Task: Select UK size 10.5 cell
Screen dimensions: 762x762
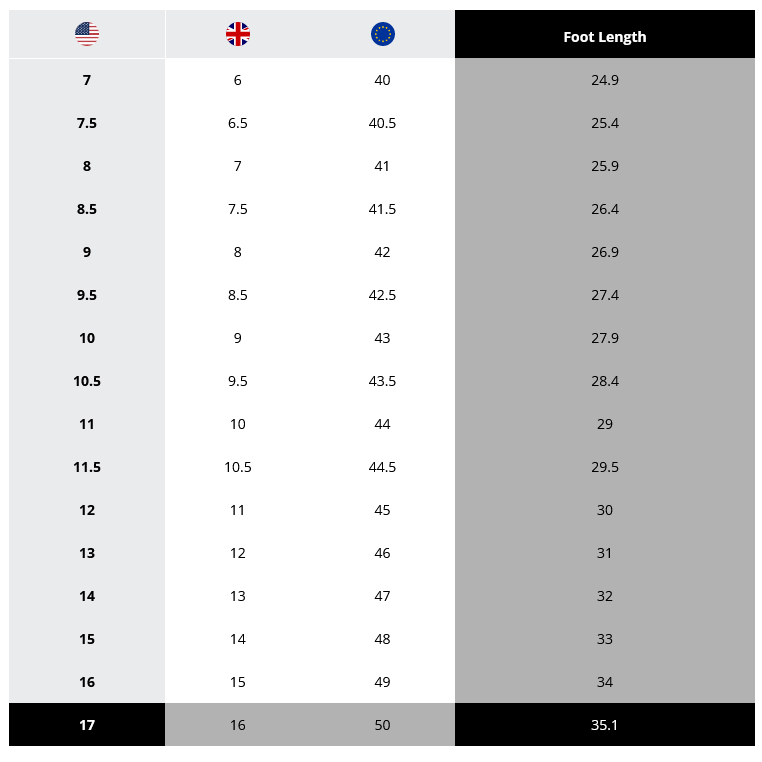Action: click(x=238, y=467)
